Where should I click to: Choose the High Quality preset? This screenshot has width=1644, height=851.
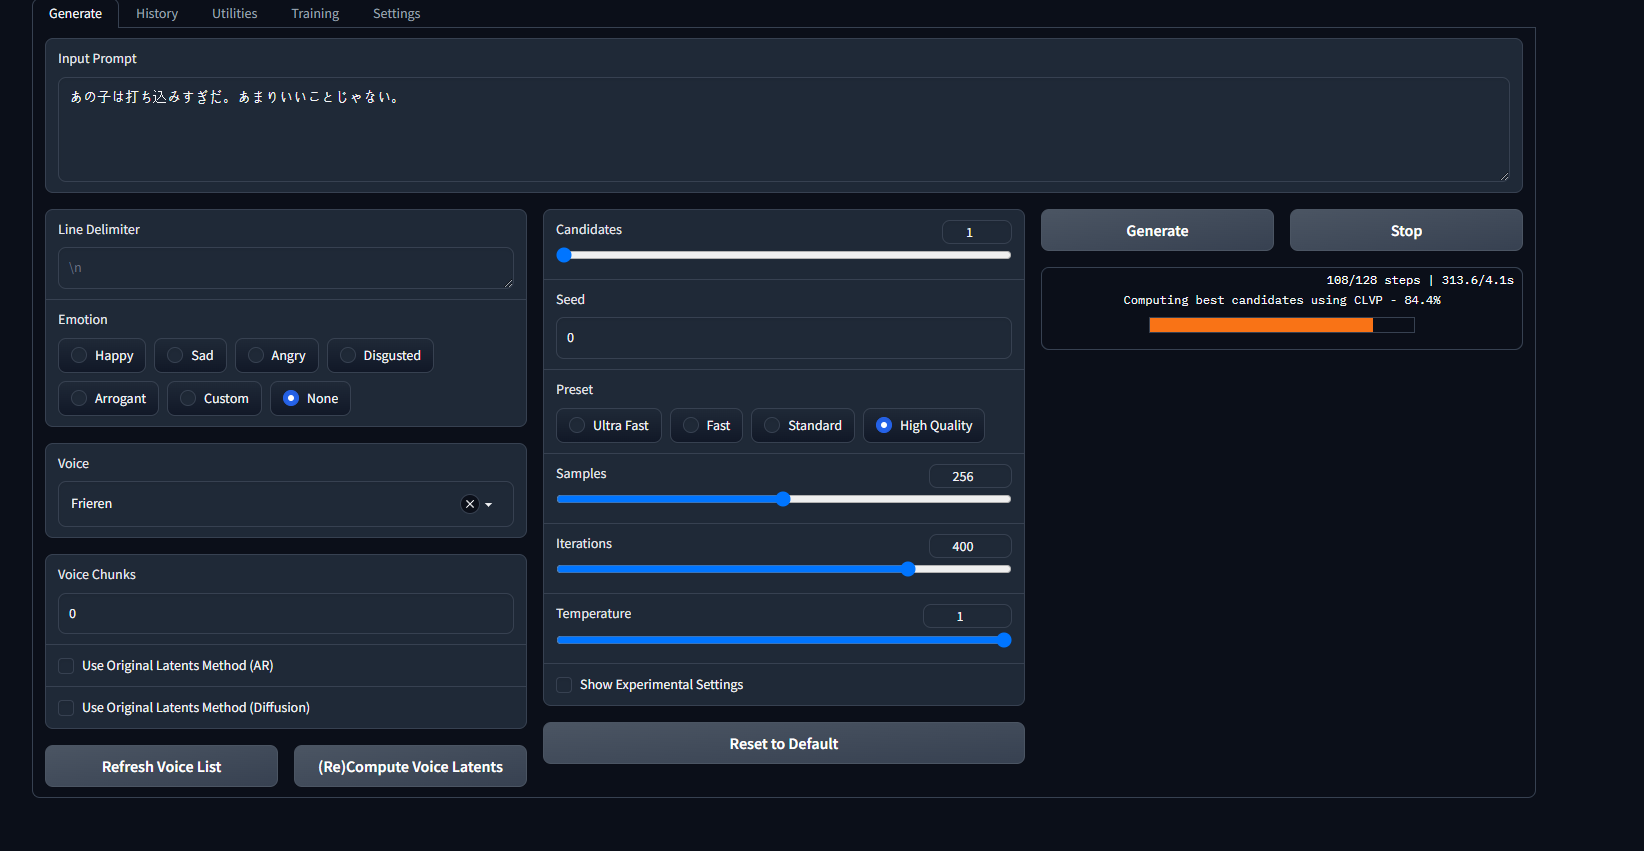(924, 426)
